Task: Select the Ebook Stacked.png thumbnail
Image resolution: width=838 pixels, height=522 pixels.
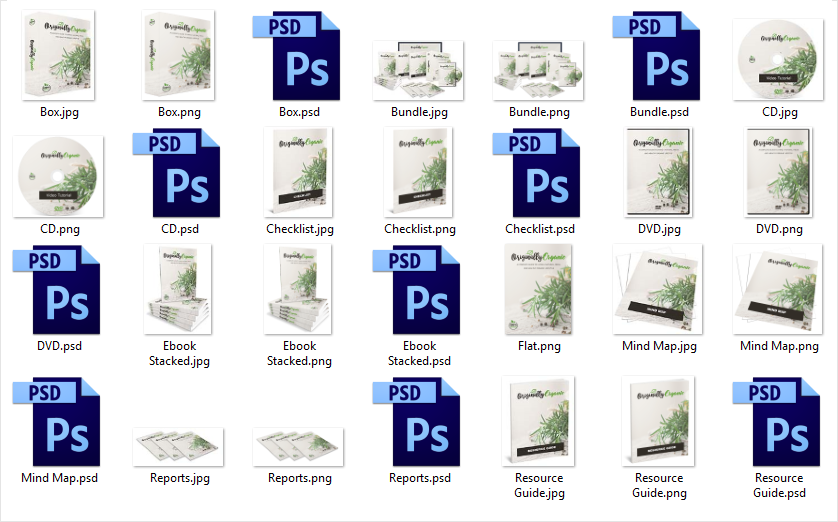Action: click(x=298, y=290)
